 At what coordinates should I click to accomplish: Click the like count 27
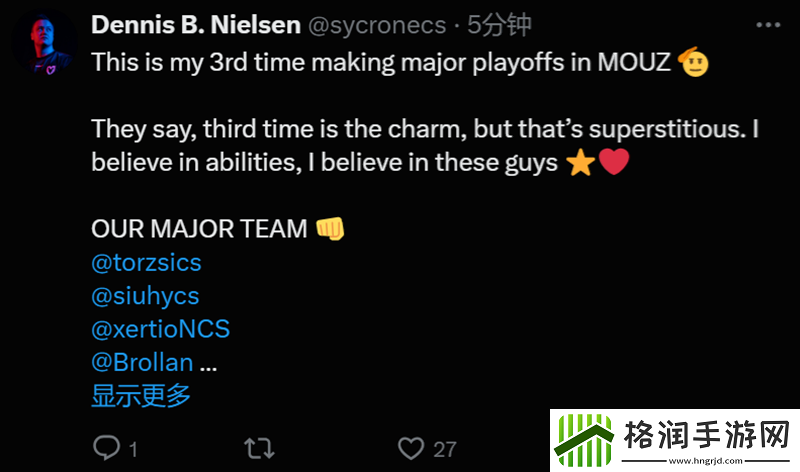[x=445, y=450]
